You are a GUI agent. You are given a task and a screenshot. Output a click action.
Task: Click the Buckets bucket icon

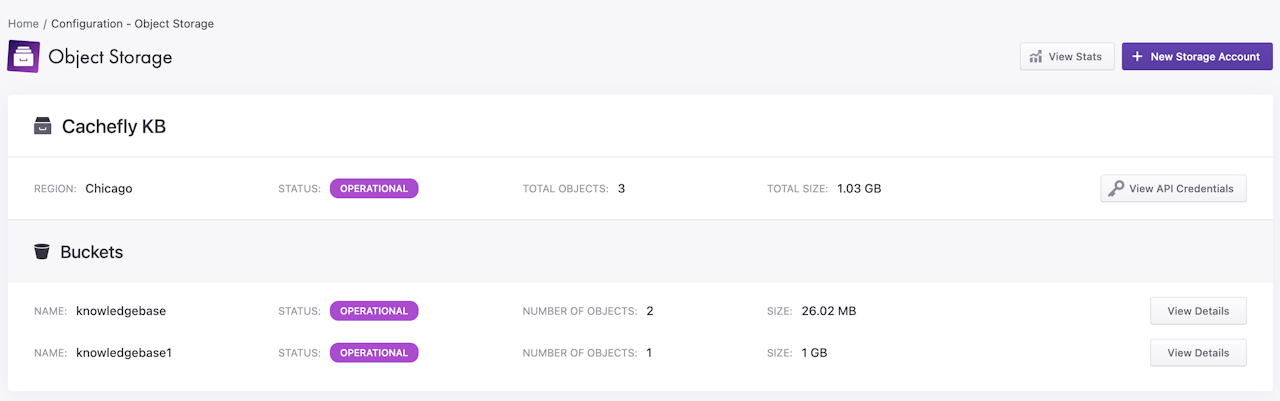pyautogui.click(x=42, y=252)
